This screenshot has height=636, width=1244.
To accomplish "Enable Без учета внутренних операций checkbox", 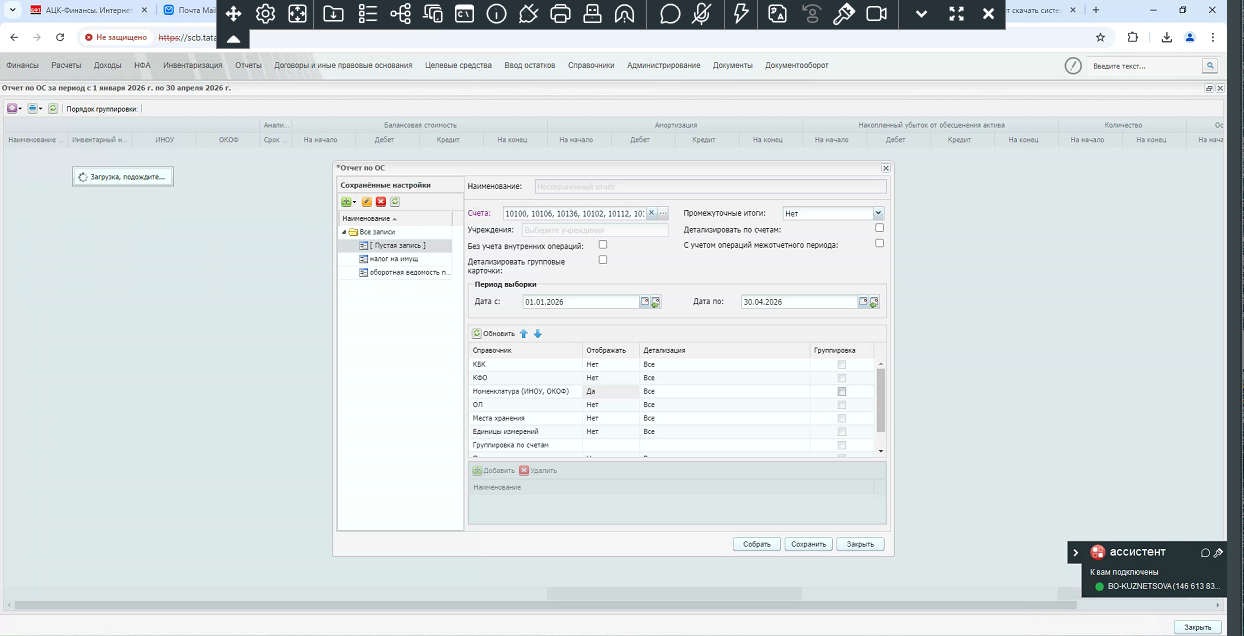I will (x=602, y=245).
